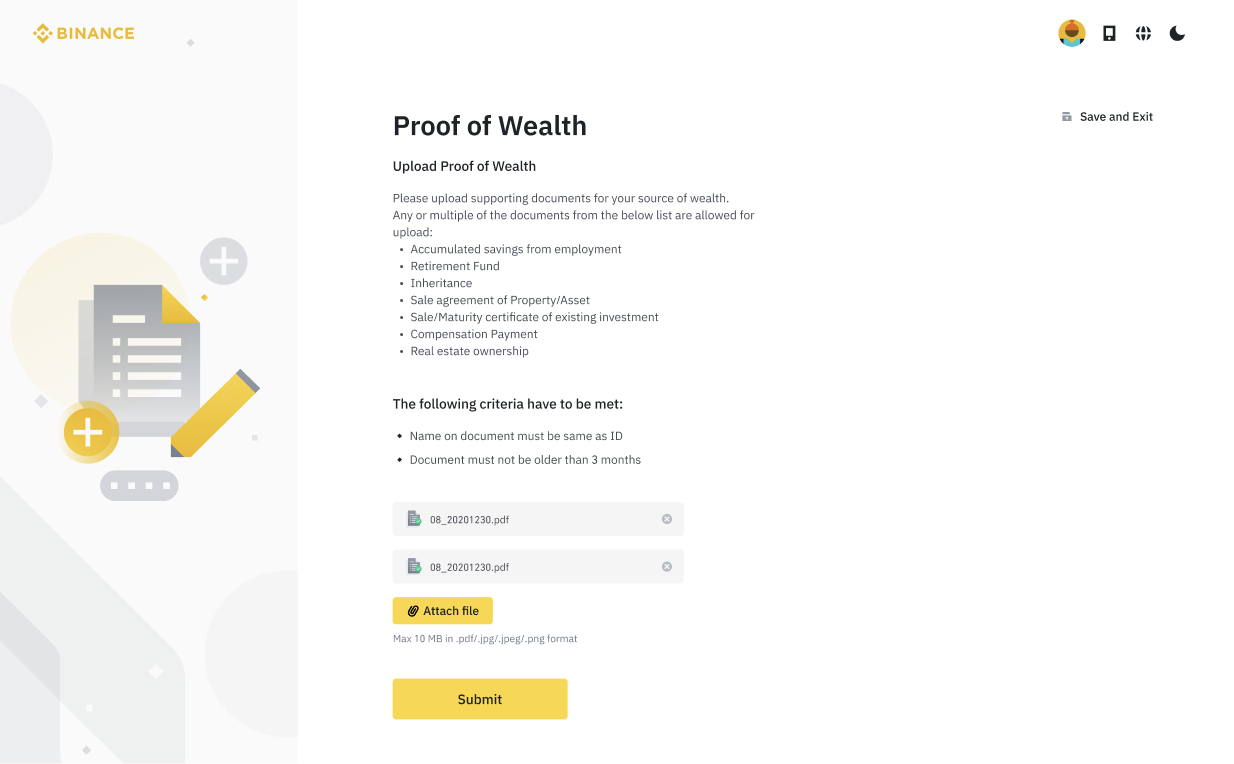Screen dimensions: 1234x764
Task: Click the mobile app download icon
Action: point(1108,33)
